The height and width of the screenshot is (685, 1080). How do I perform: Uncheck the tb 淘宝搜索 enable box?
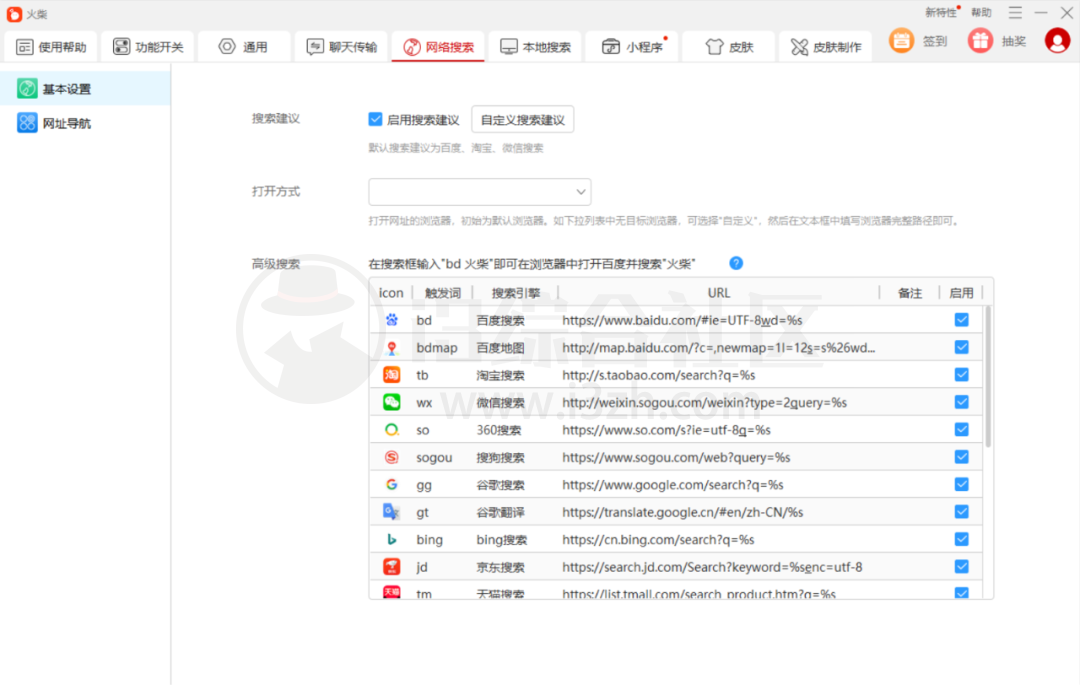(962, 375)
